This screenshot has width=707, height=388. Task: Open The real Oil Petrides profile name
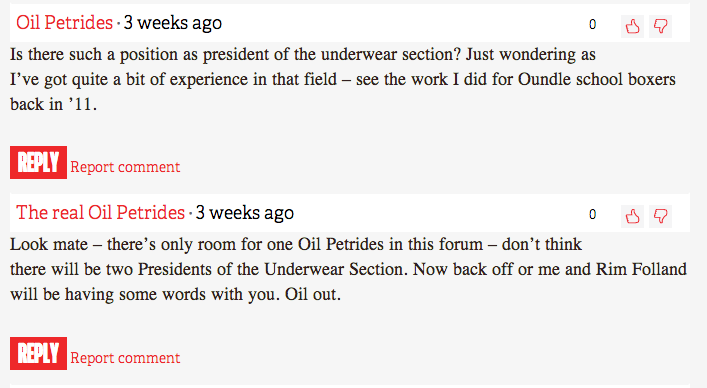[x=101, y=213]
